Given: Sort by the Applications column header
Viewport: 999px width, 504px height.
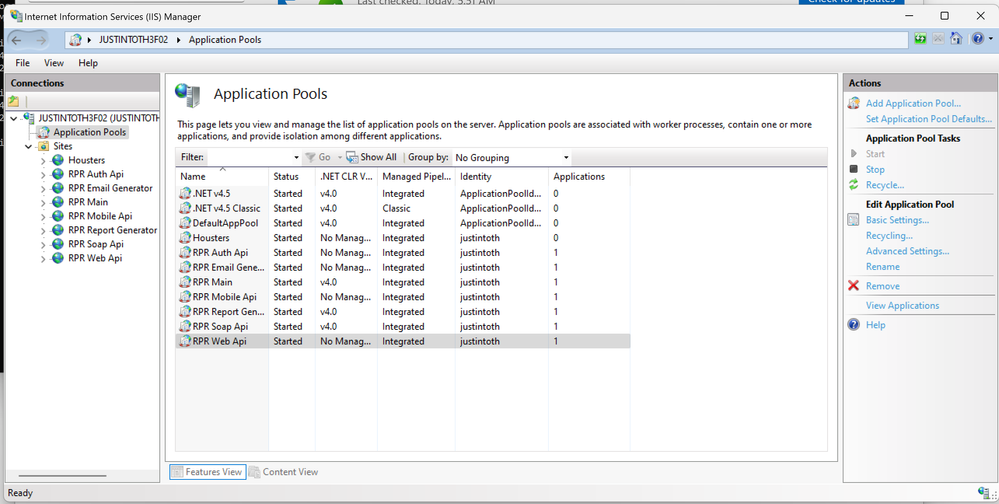Looking at the screenshot, I should coord(589,176).
